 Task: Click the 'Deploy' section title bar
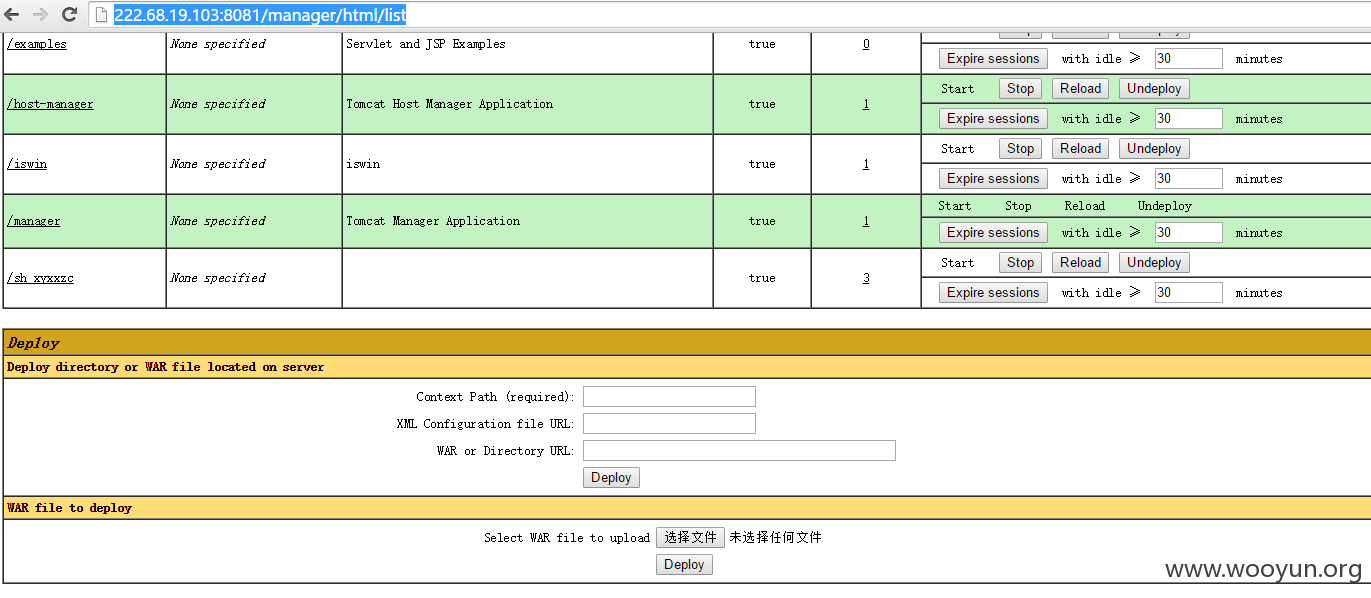[x=686, y=342]
